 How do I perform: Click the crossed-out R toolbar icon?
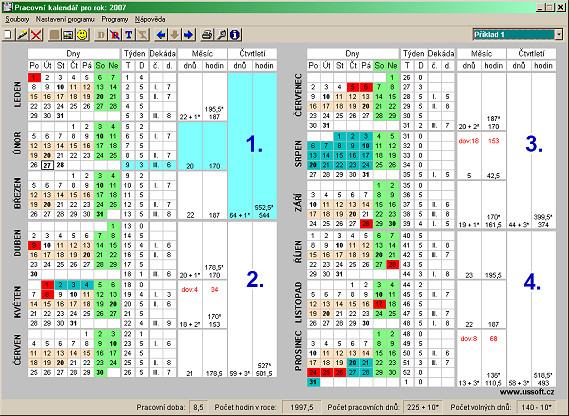coord(115,35)
